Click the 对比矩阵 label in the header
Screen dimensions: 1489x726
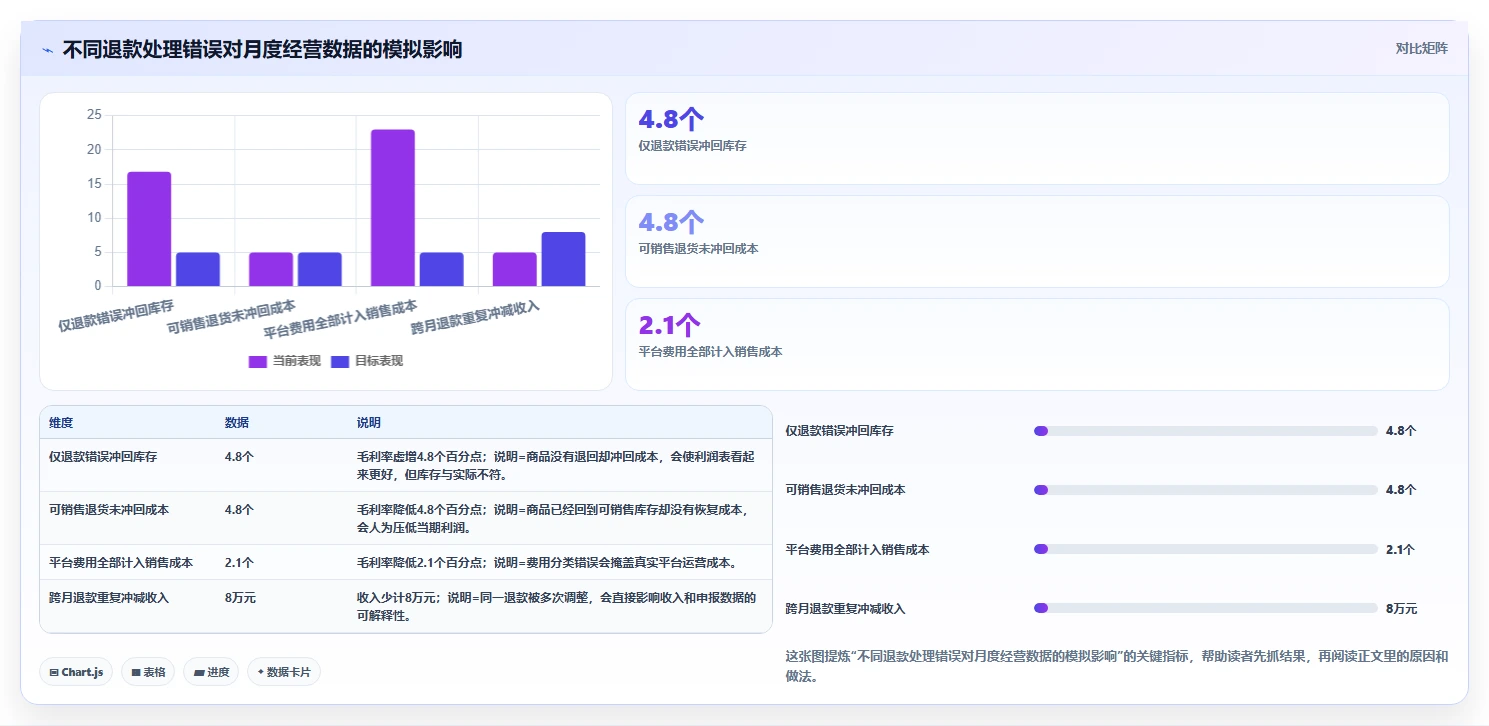(x=1422, y=48)
